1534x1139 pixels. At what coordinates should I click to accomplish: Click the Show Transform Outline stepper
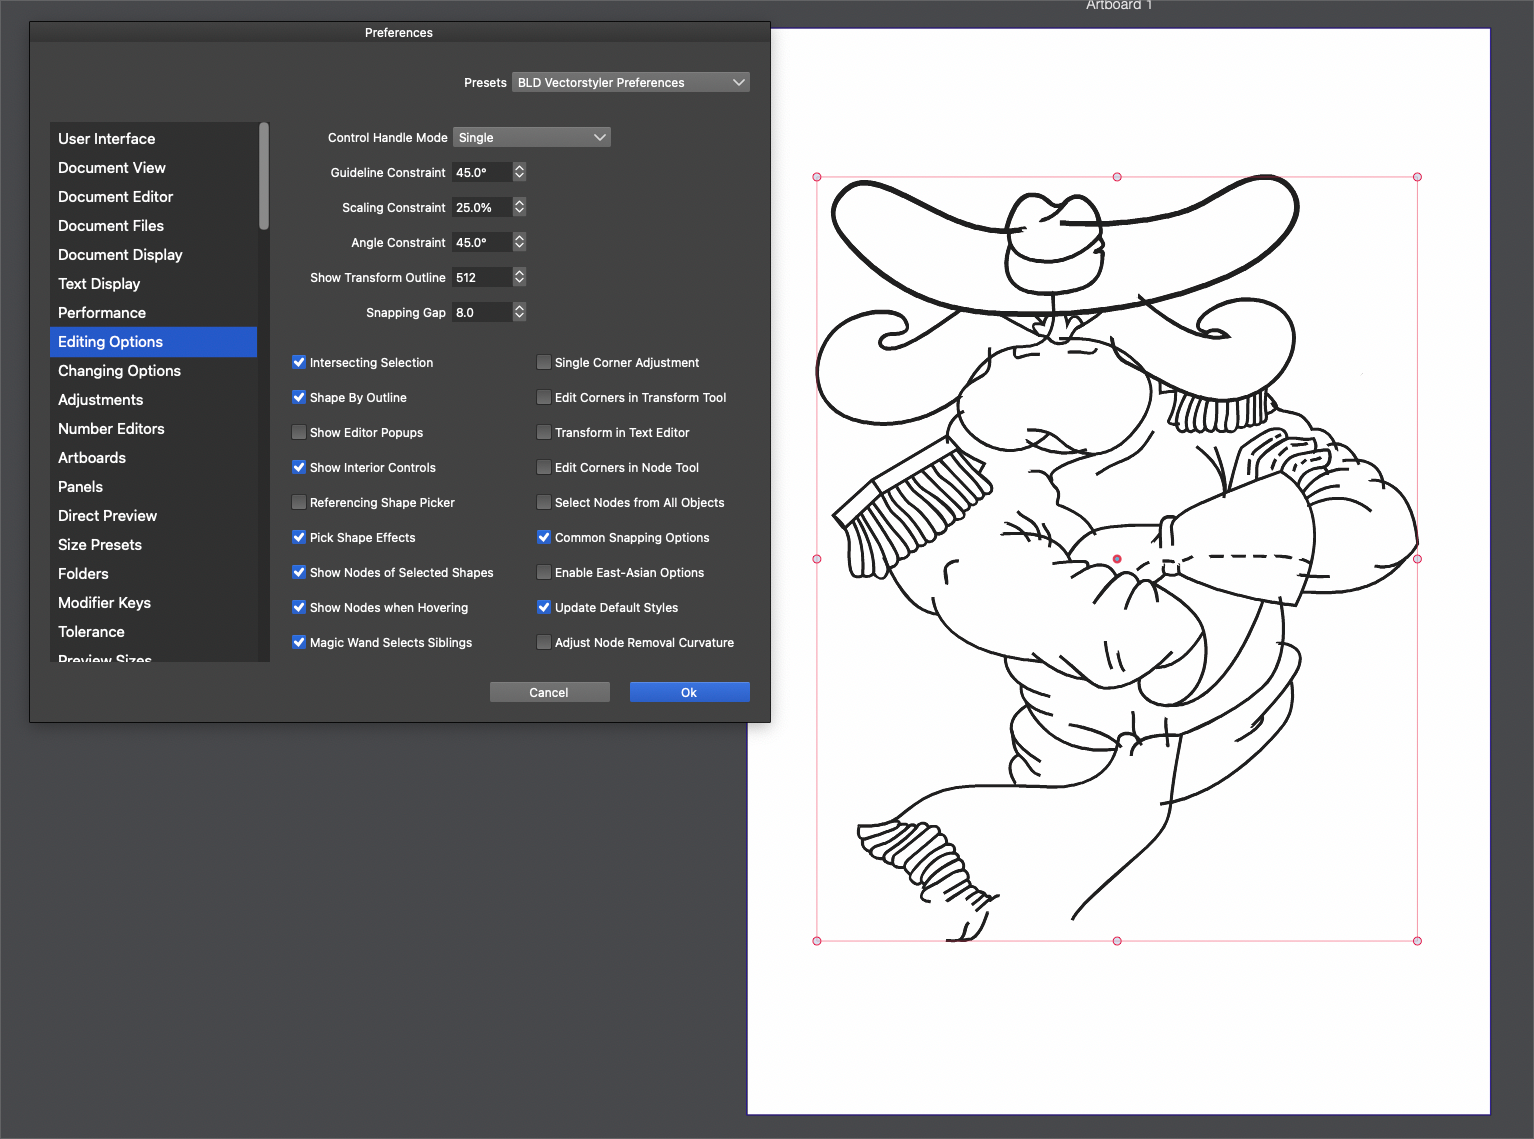(519, 277)
